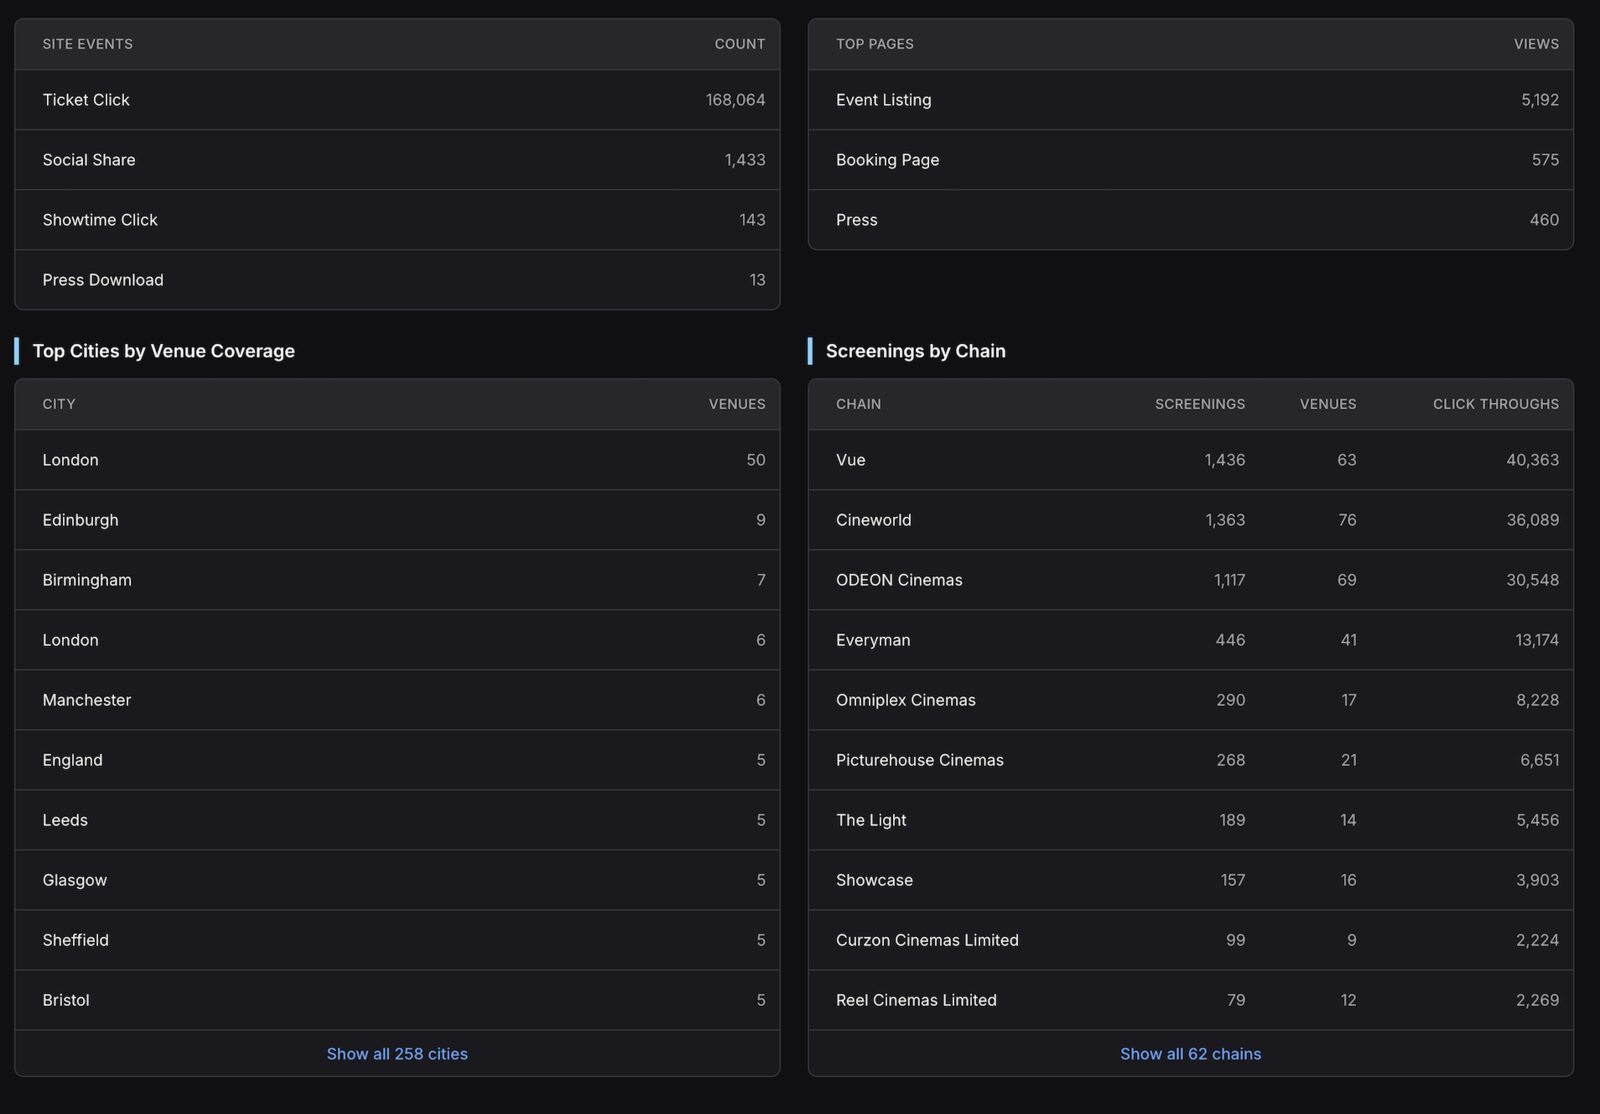Viewport: 1600px width, 1114px height.
Task: Click The Light's 189 screenings value
Action: (1232, 820)
